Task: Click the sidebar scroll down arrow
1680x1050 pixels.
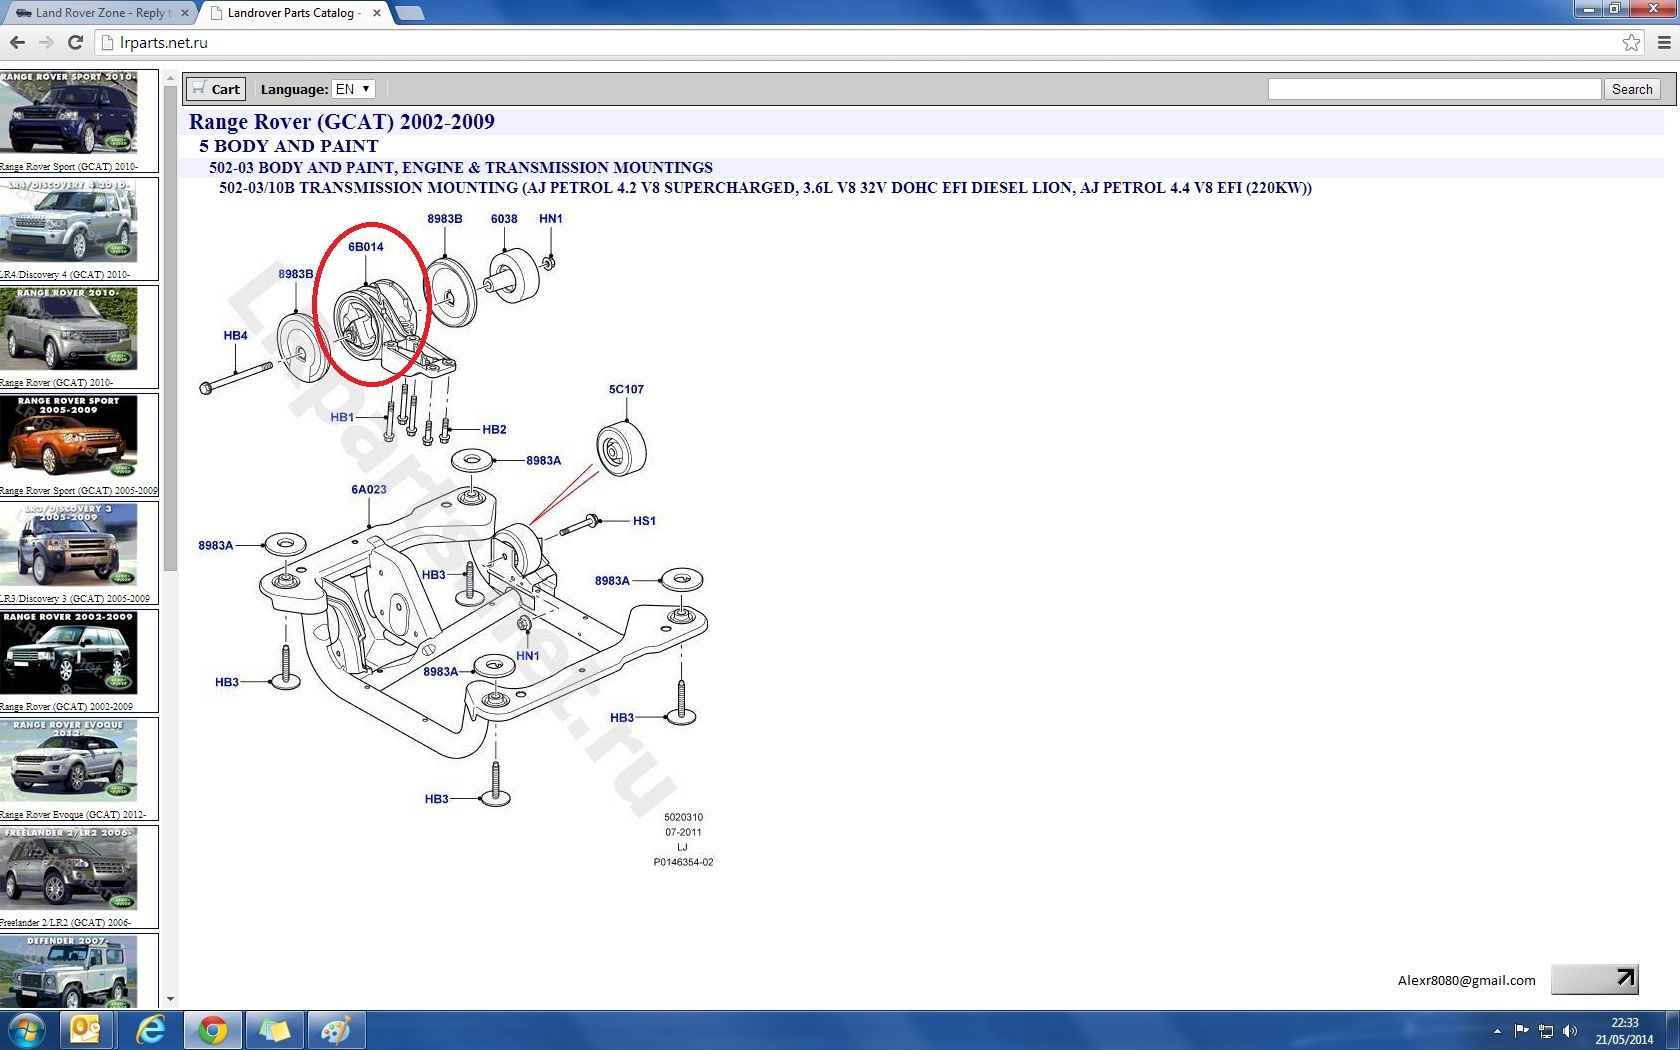Action: (x=170, y=998)
